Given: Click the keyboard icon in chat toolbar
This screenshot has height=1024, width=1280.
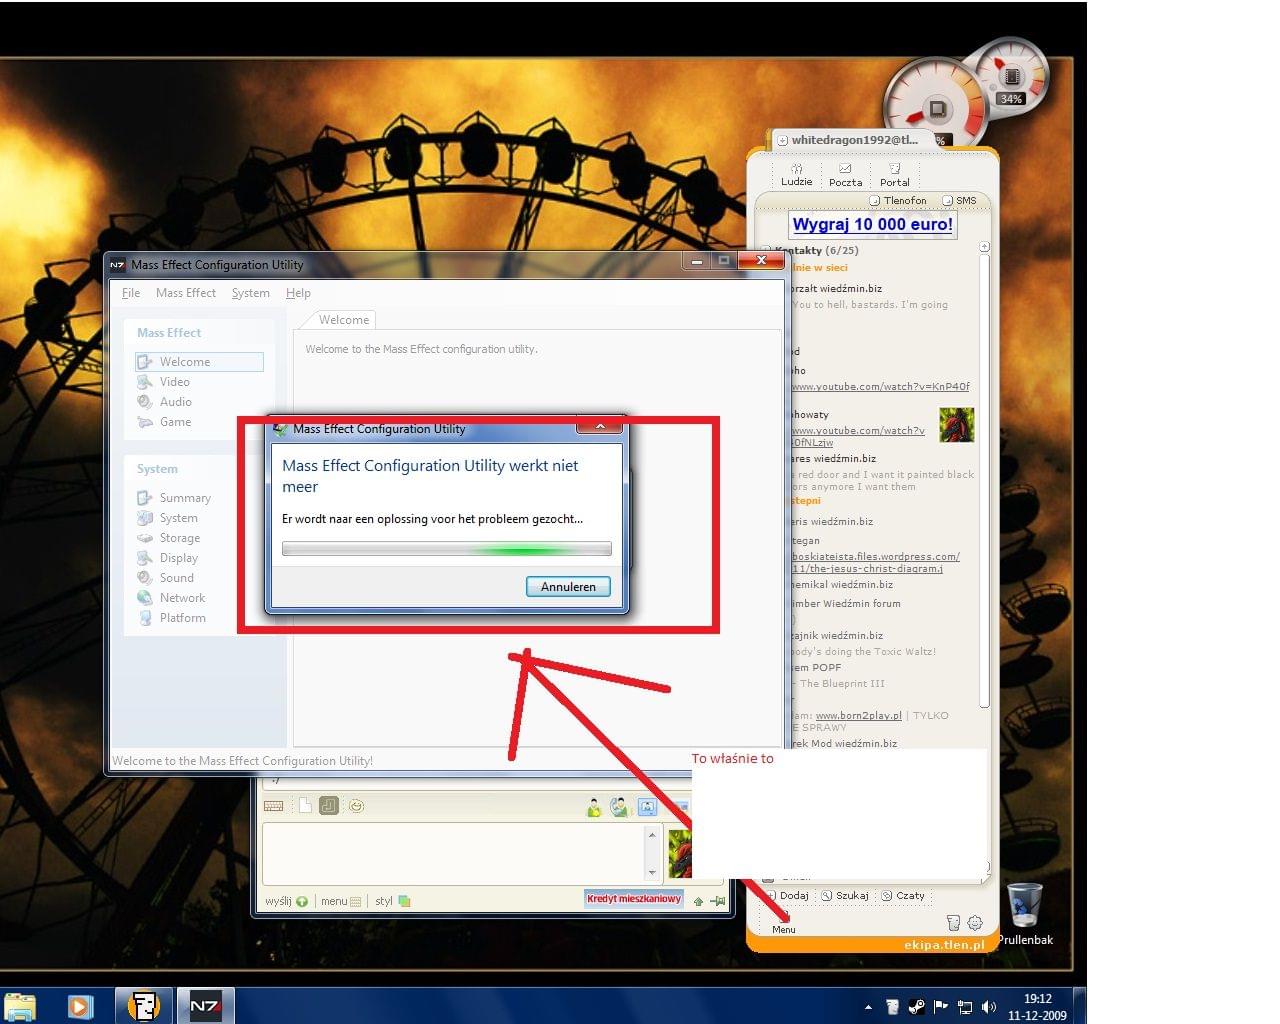Looking at the screenshot, I should click(x=273, y=806).
